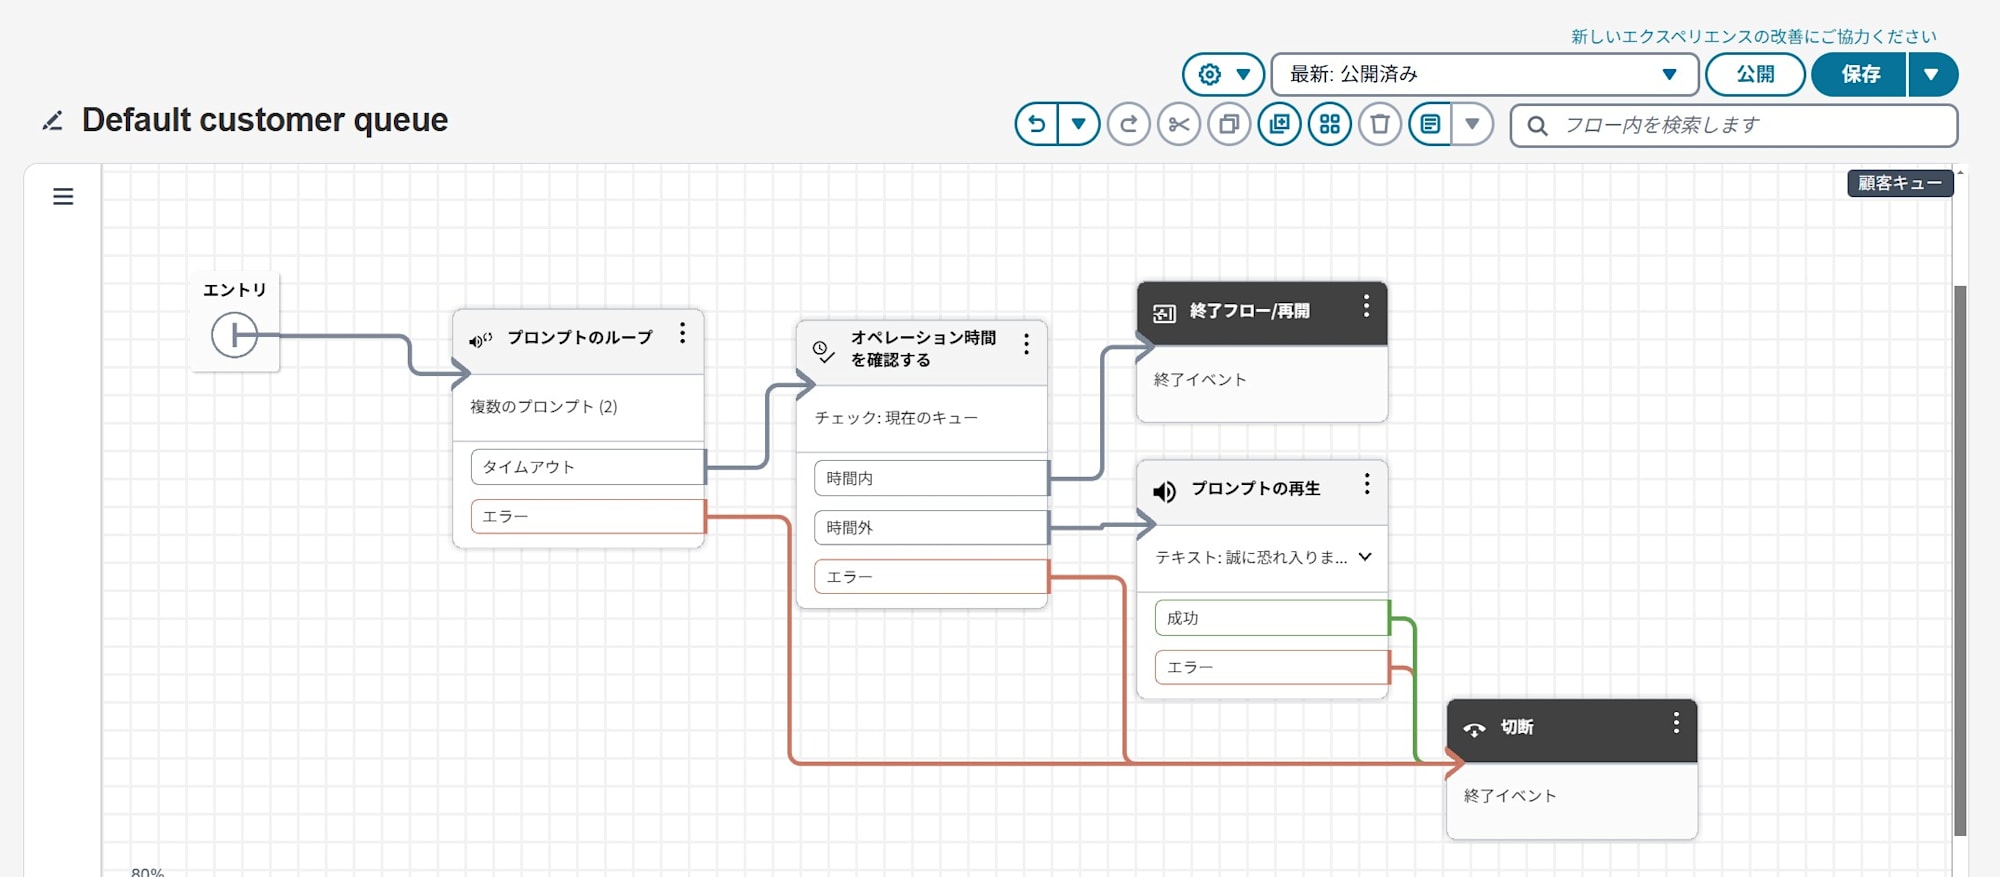
Task: Click 終了イベント under 終了フロー/再開
Action: (1200, 380)
